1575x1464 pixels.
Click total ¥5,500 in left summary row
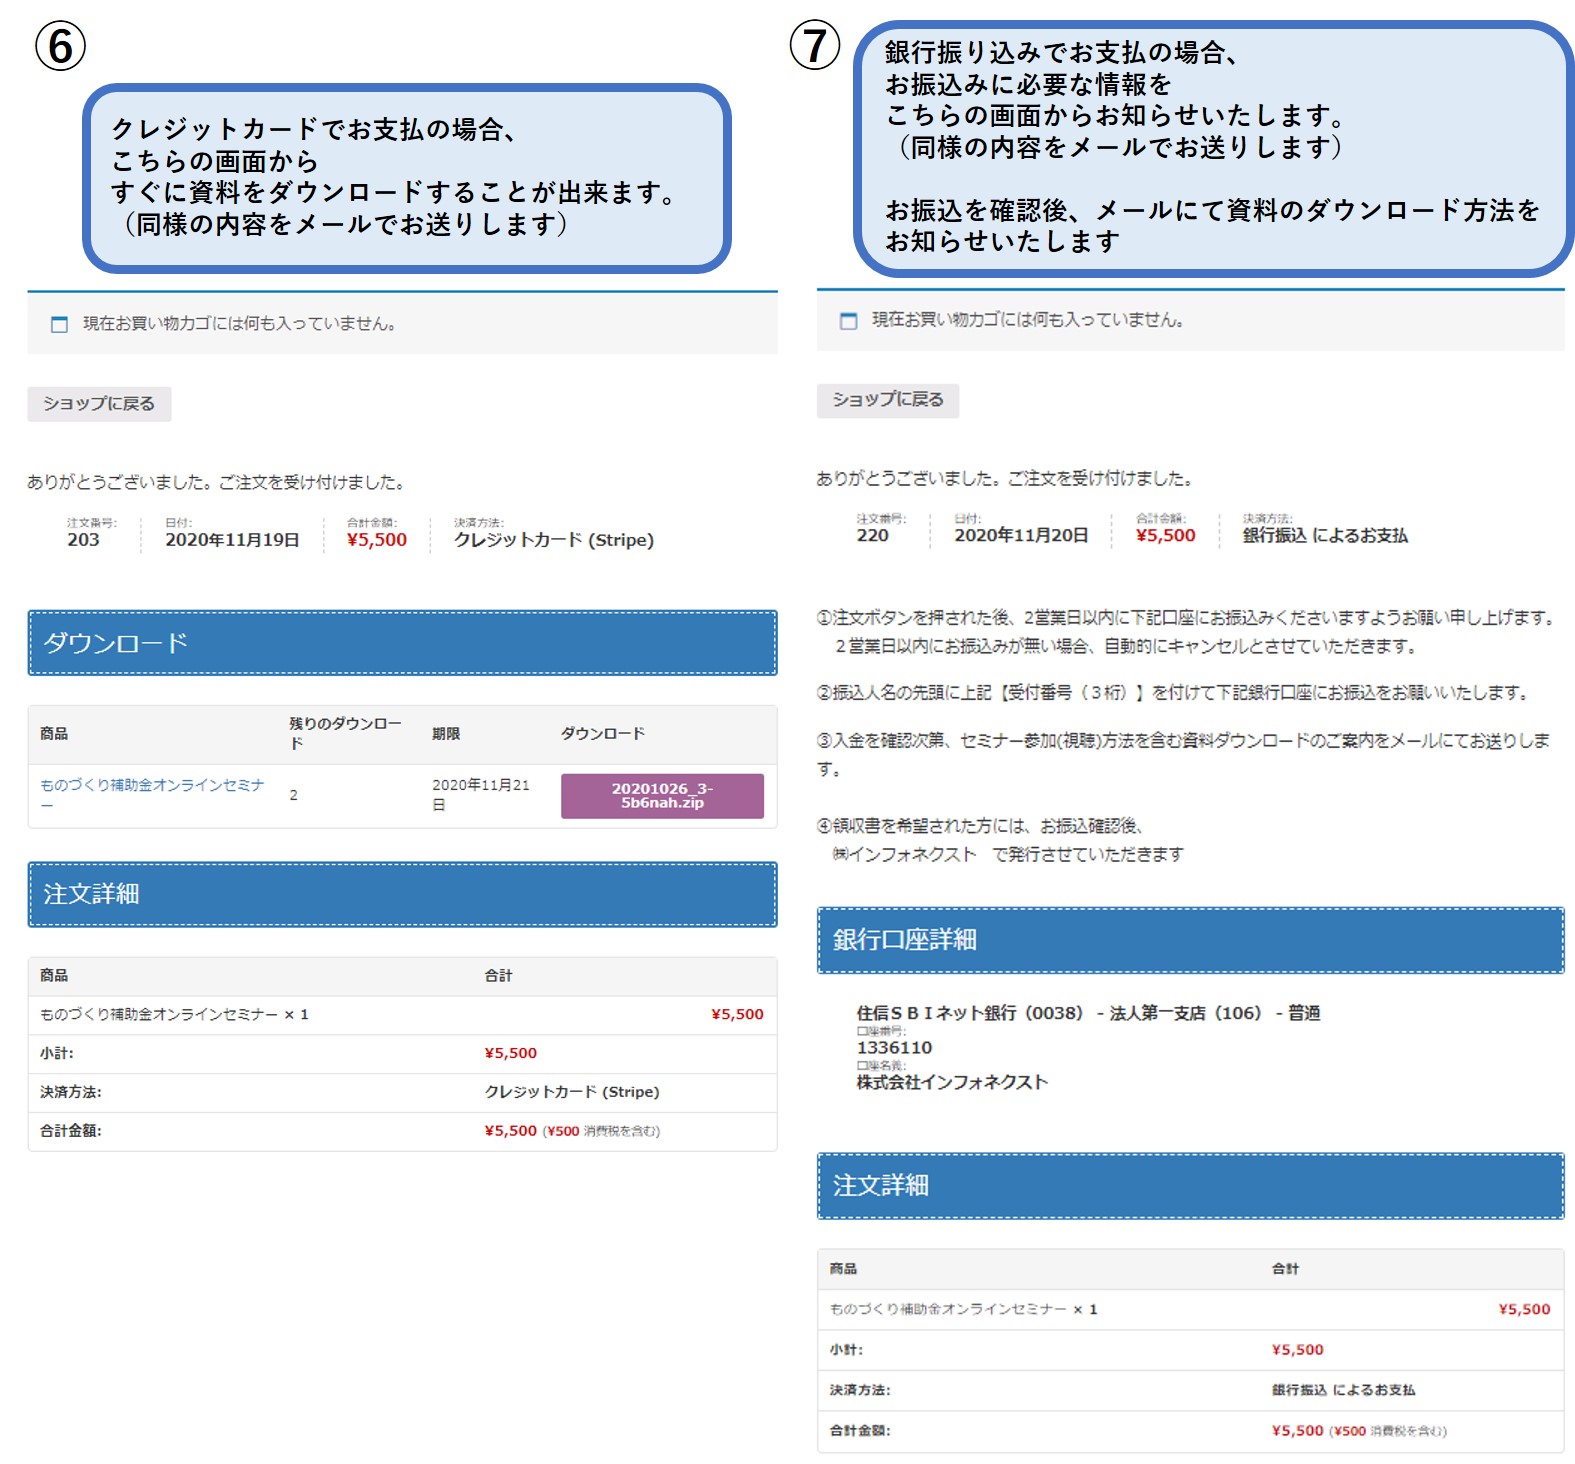(x=377, y=540)
